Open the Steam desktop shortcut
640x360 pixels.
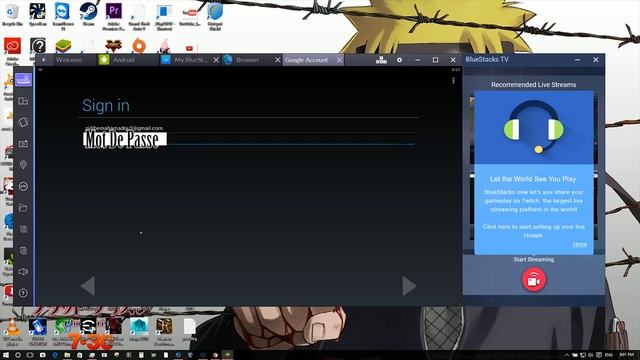tap(88, 15)
